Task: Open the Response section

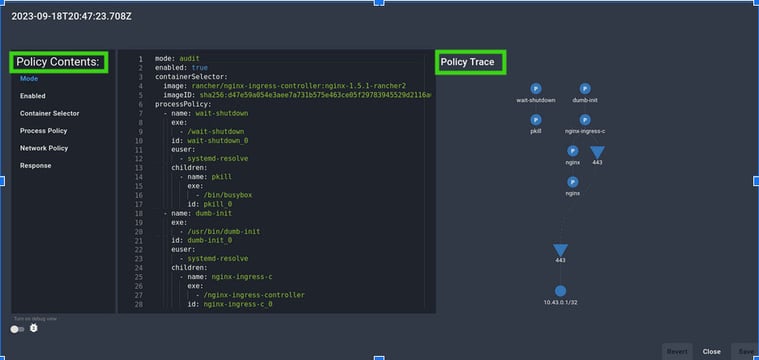Action: [35, 165]
